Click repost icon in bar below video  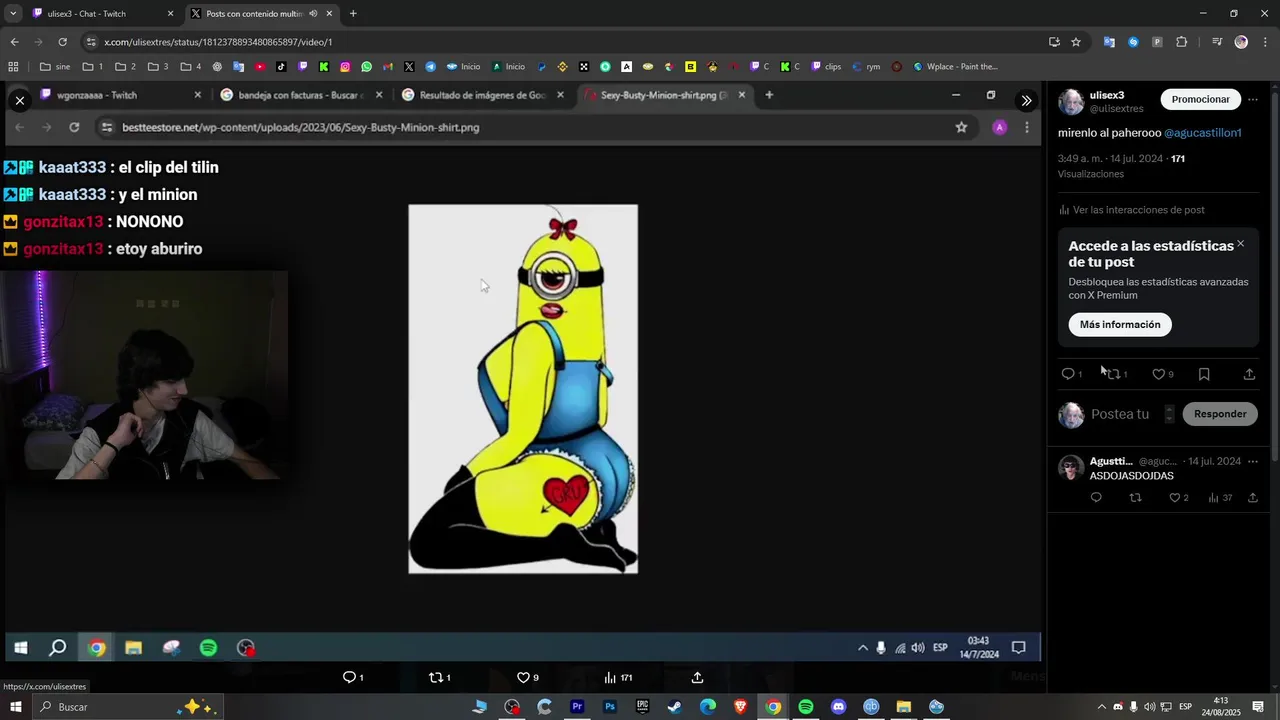point(435,677)
